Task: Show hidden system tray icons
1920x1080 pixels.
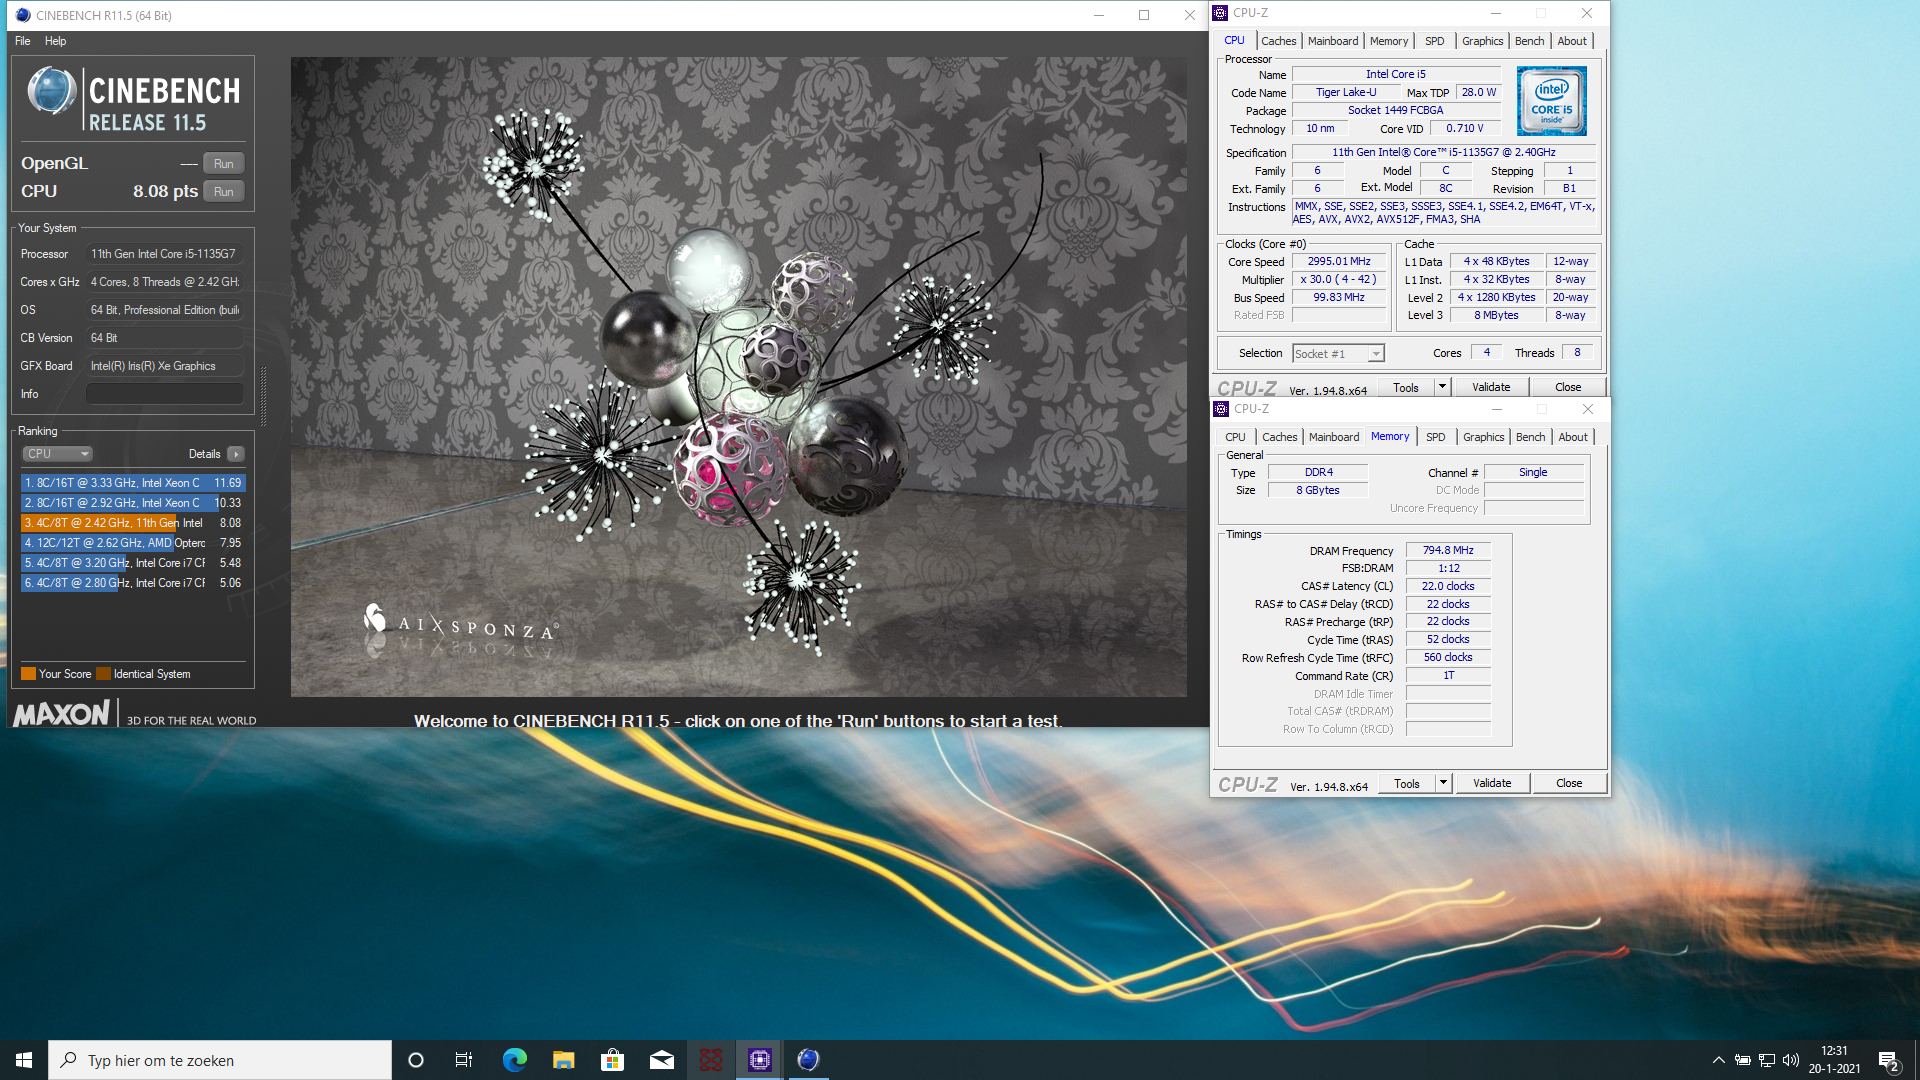Action: (1718, 1060)
